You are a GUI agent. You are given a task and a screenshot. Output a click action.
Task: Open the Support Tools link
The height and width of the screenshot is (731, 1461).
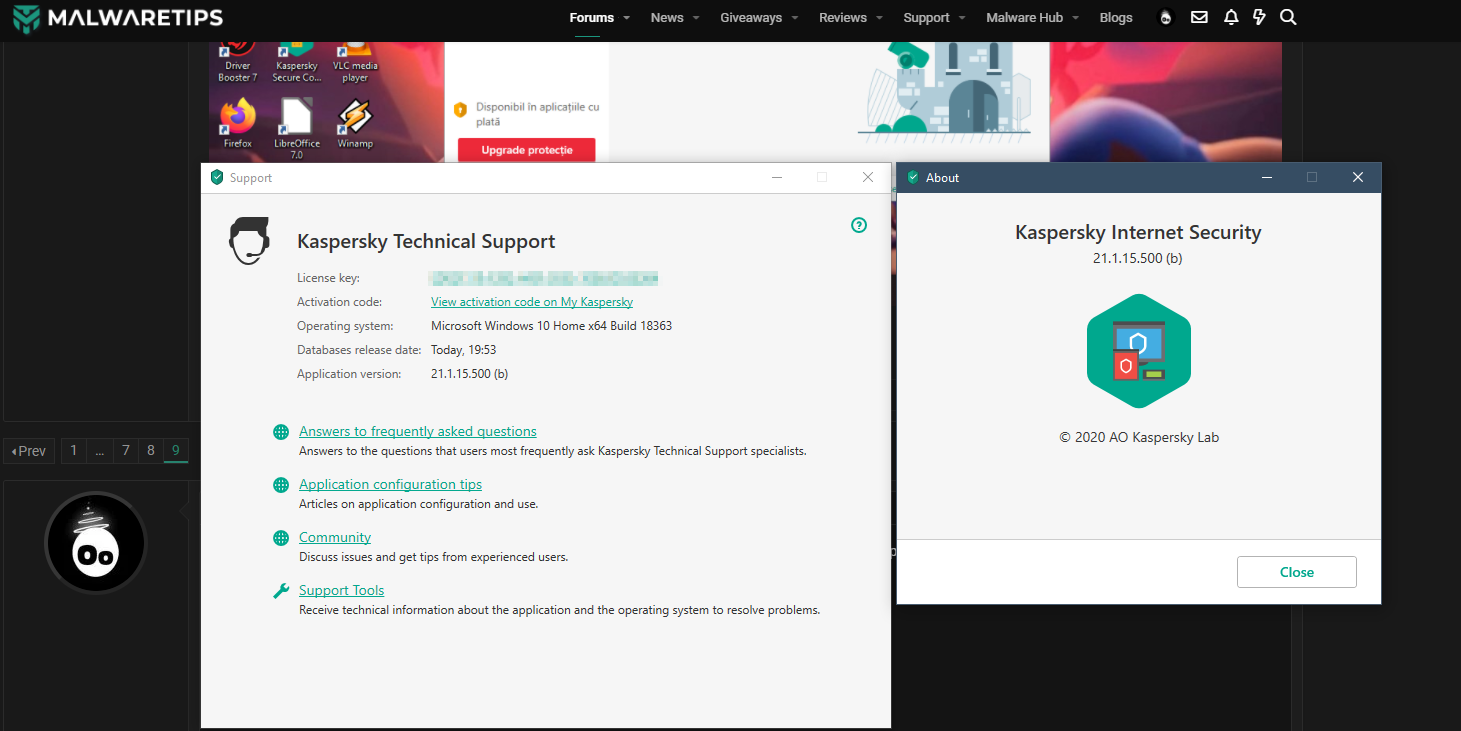point(341,591)
